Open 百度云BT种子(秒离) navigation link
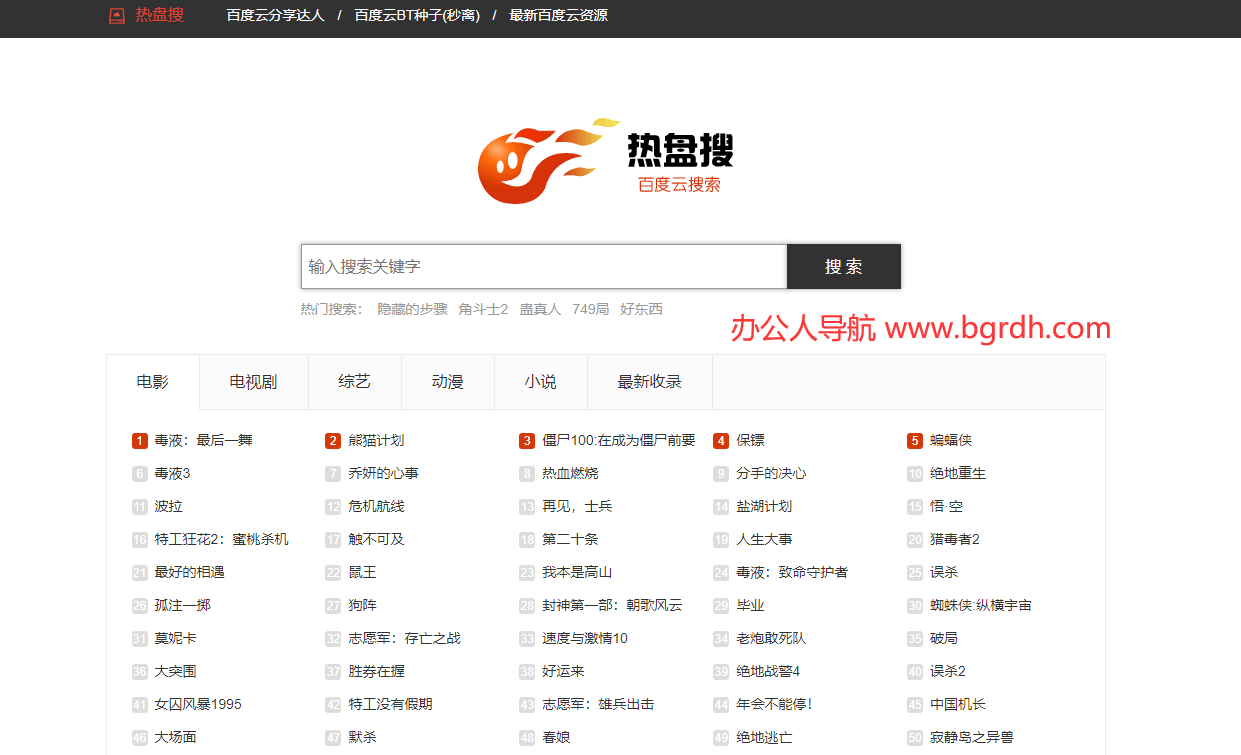1241x755 pixels. click(x=417, y=16)
